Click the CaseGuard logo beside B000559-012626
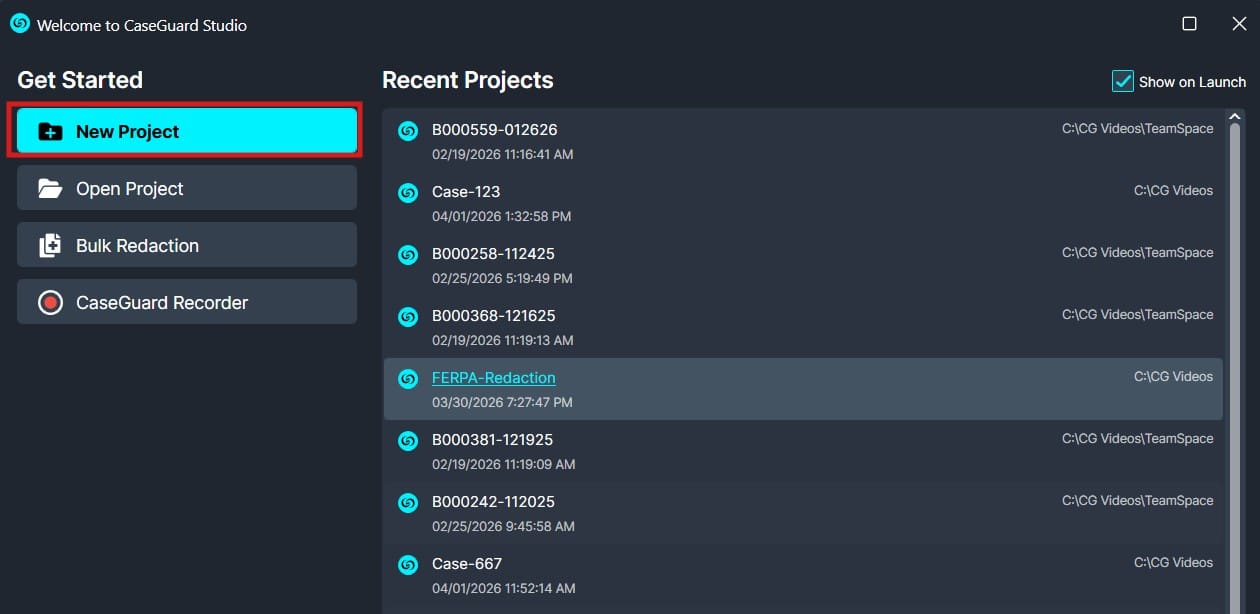1260x614 pixels. point(407,130)
